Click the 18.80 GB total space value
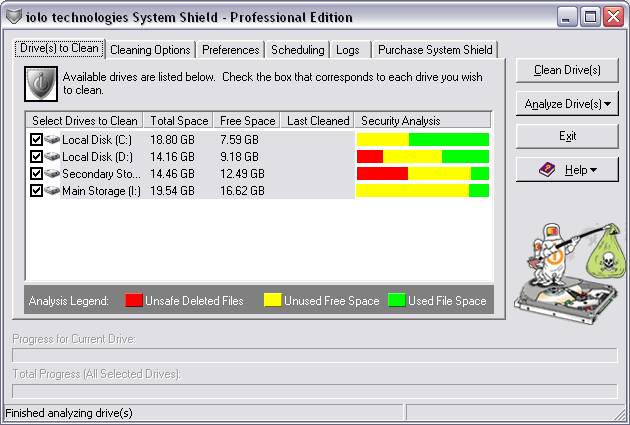Image resolution: width=630 pixels, height=425 pixels. click(x=172, y=140)
